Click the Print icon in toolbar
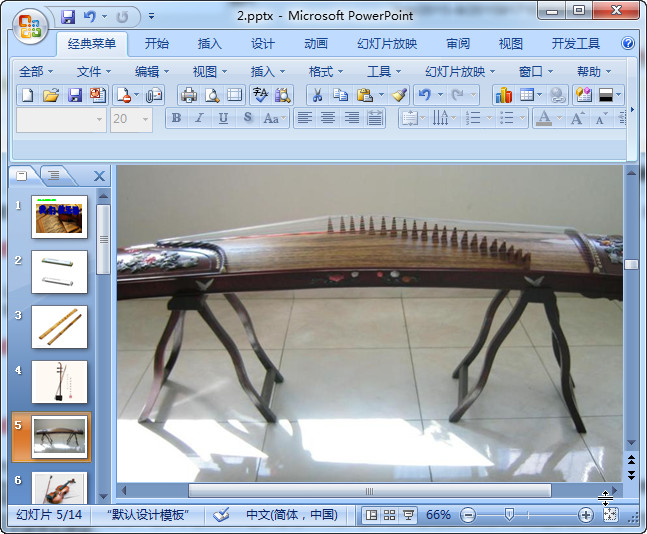This screenshot has height=534, width=647. click(189, 96)
